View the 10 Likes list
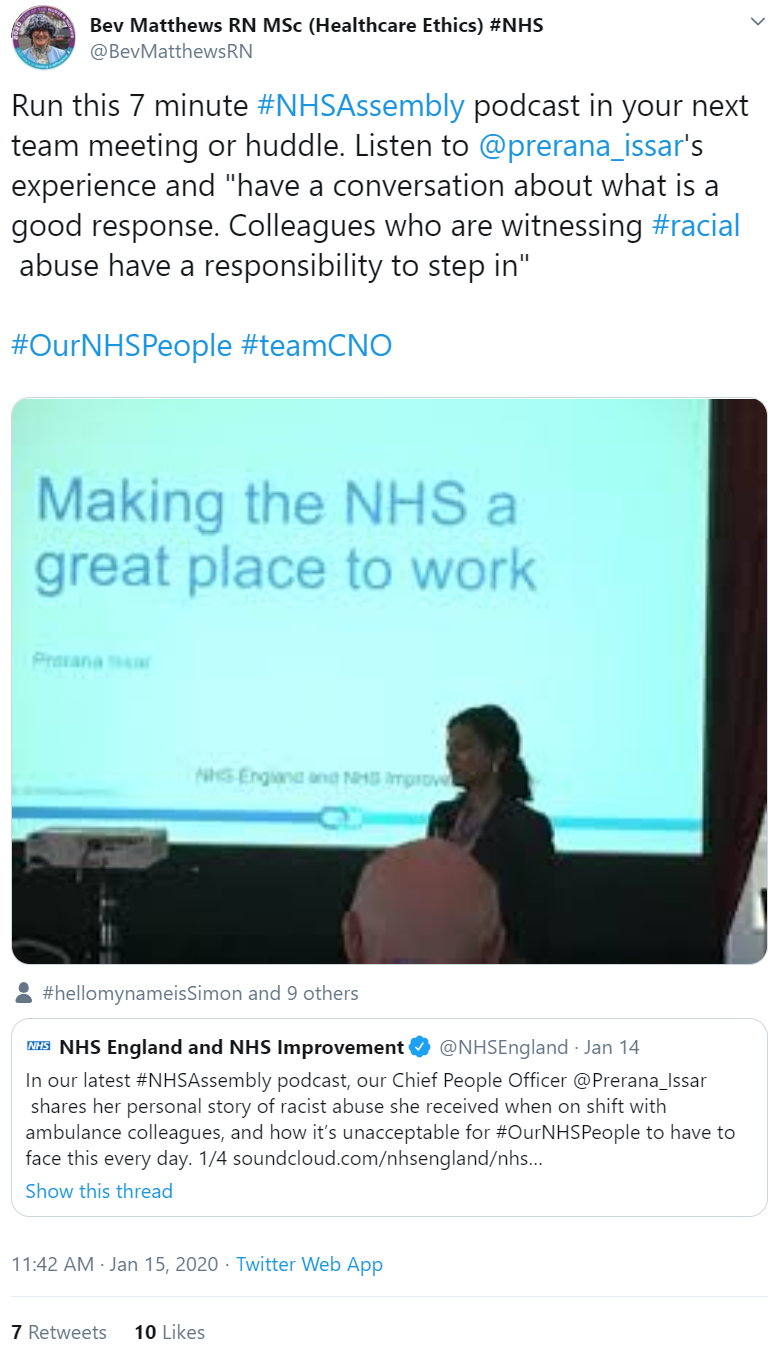 tap(169, 1332)
